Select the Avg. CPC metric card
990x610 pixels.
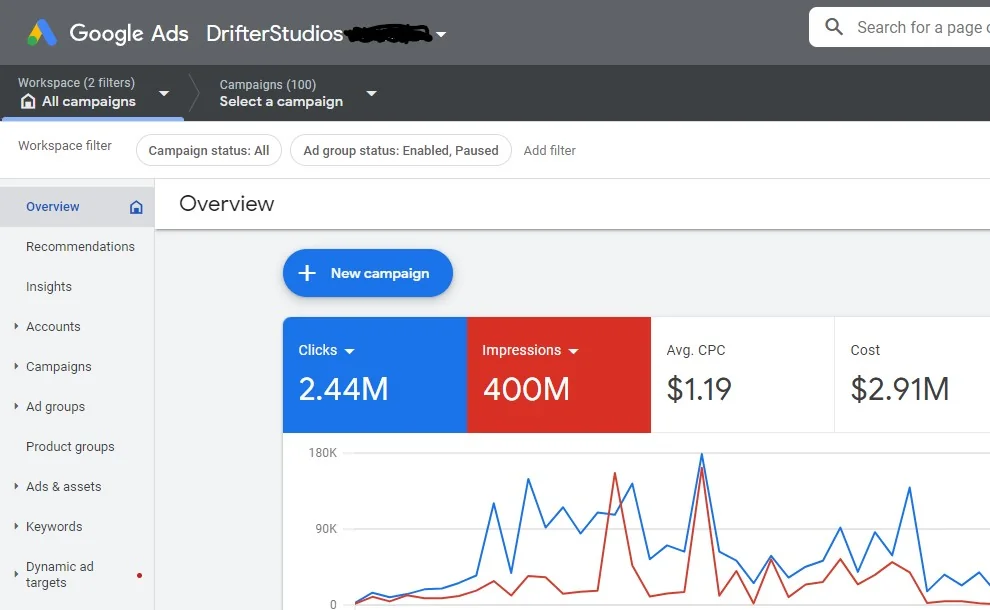pyautogui.click(x=741, y=375)
